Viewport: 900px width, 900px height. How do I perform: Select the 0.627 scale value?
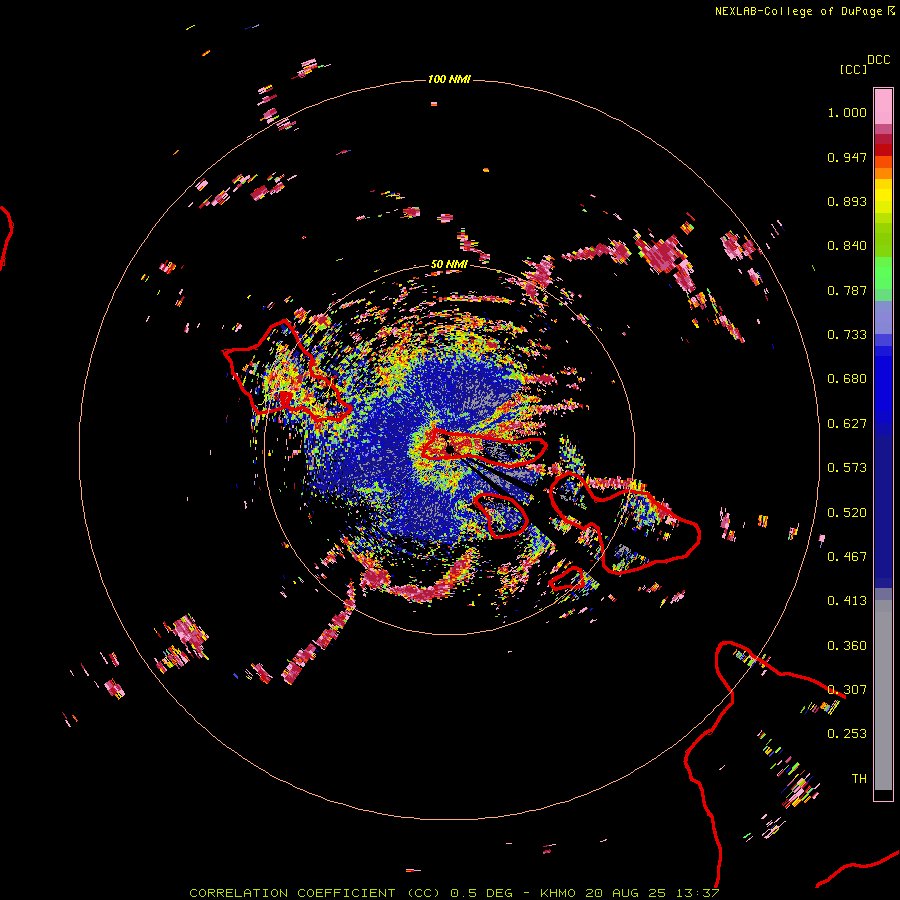[847, 424]
